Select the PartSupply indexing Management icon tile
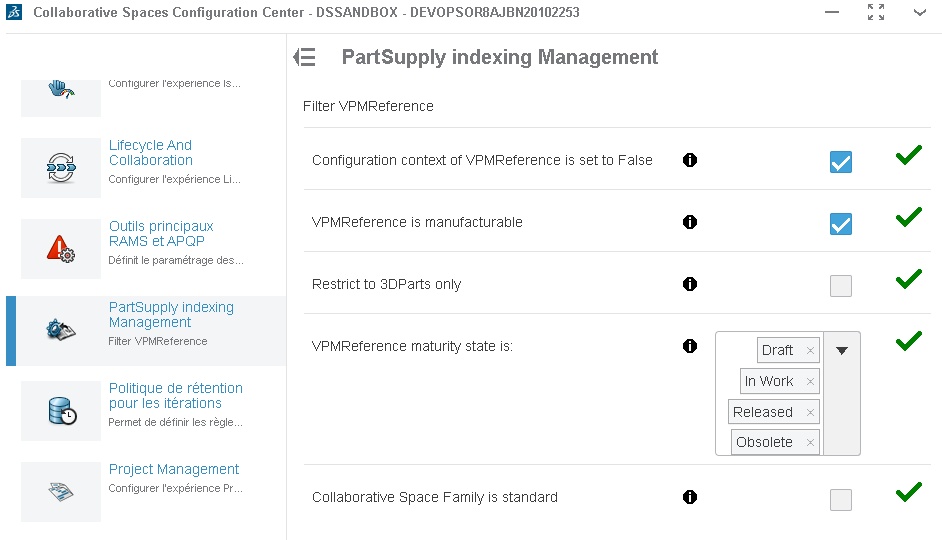 61,330
